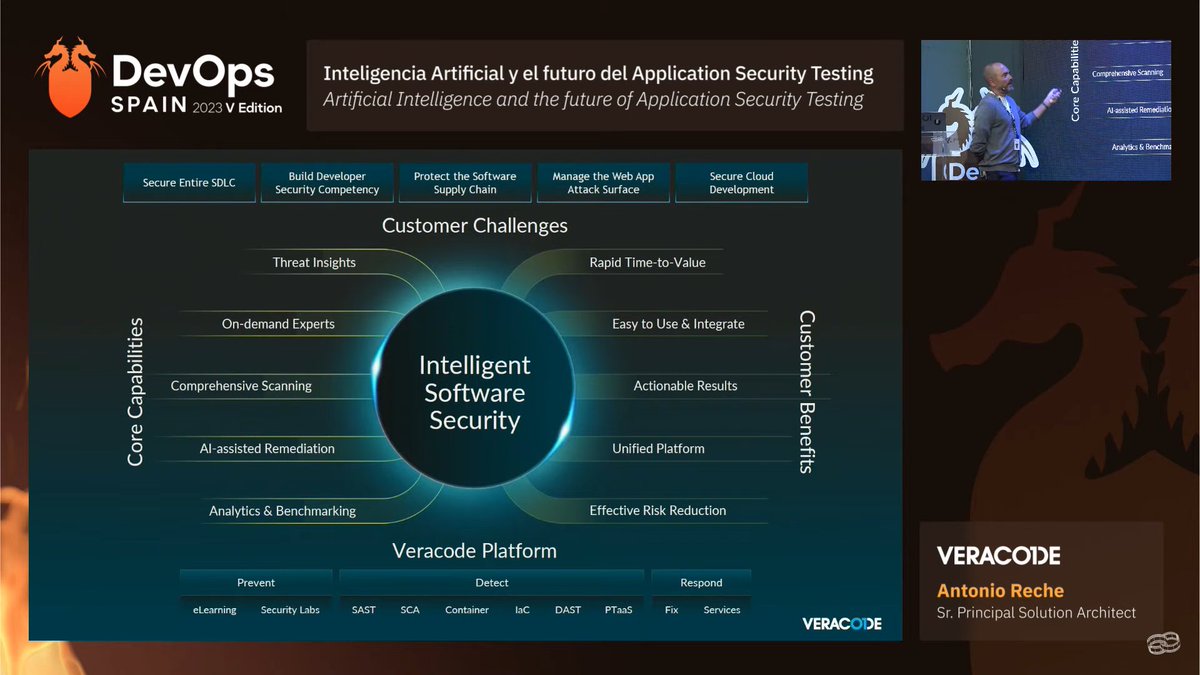Click the Threat Insights label
The height and width of the screenshot is (675, 1200).
coord(314,262)
